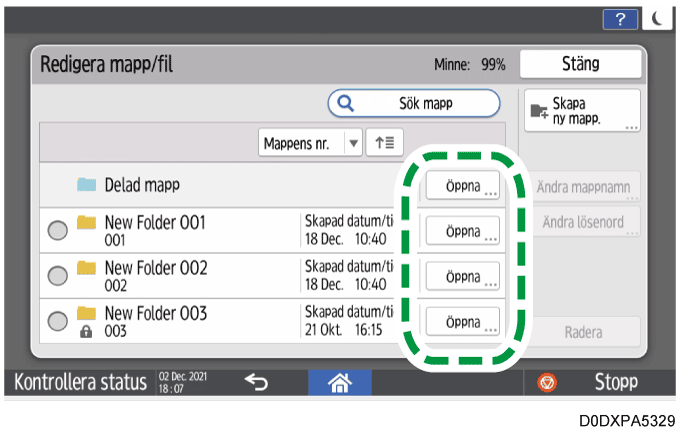The image size is (679, 431).
Task: Click Skapa ny mapp button
Action: [581, 110]
